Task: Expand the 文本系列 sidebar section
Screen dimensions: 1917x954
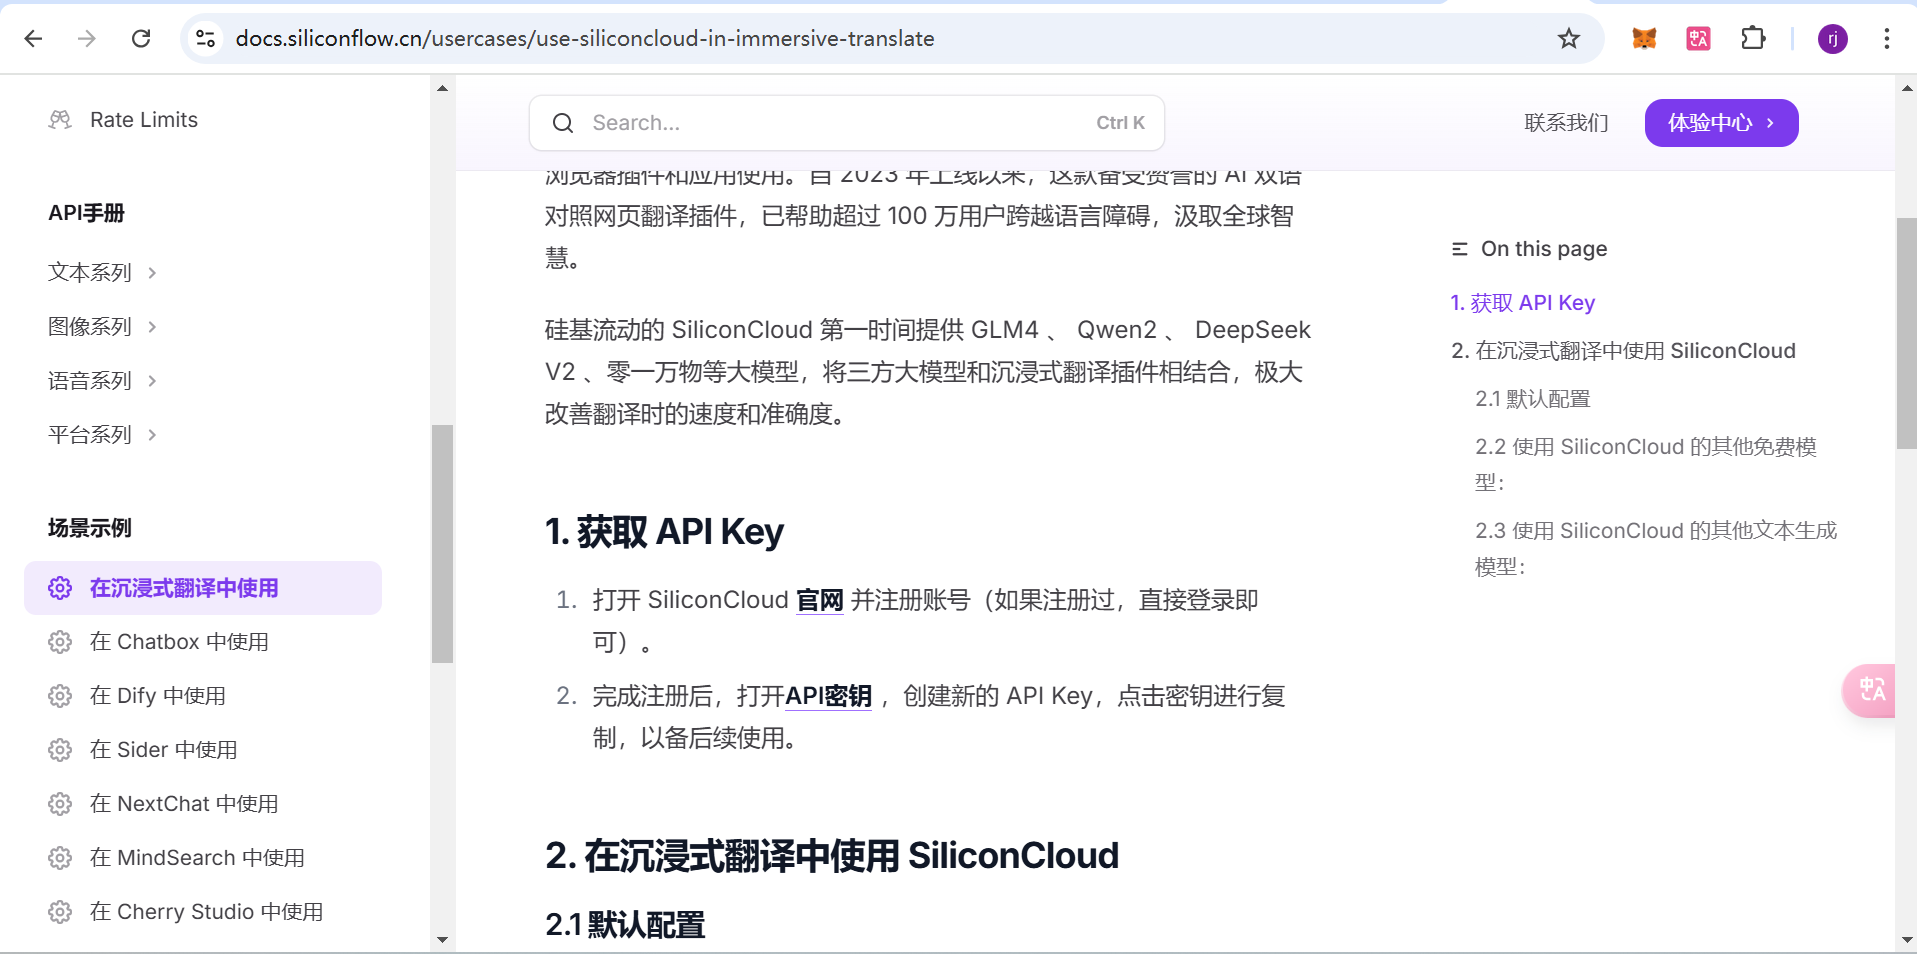Action: (x=102, y=273)
